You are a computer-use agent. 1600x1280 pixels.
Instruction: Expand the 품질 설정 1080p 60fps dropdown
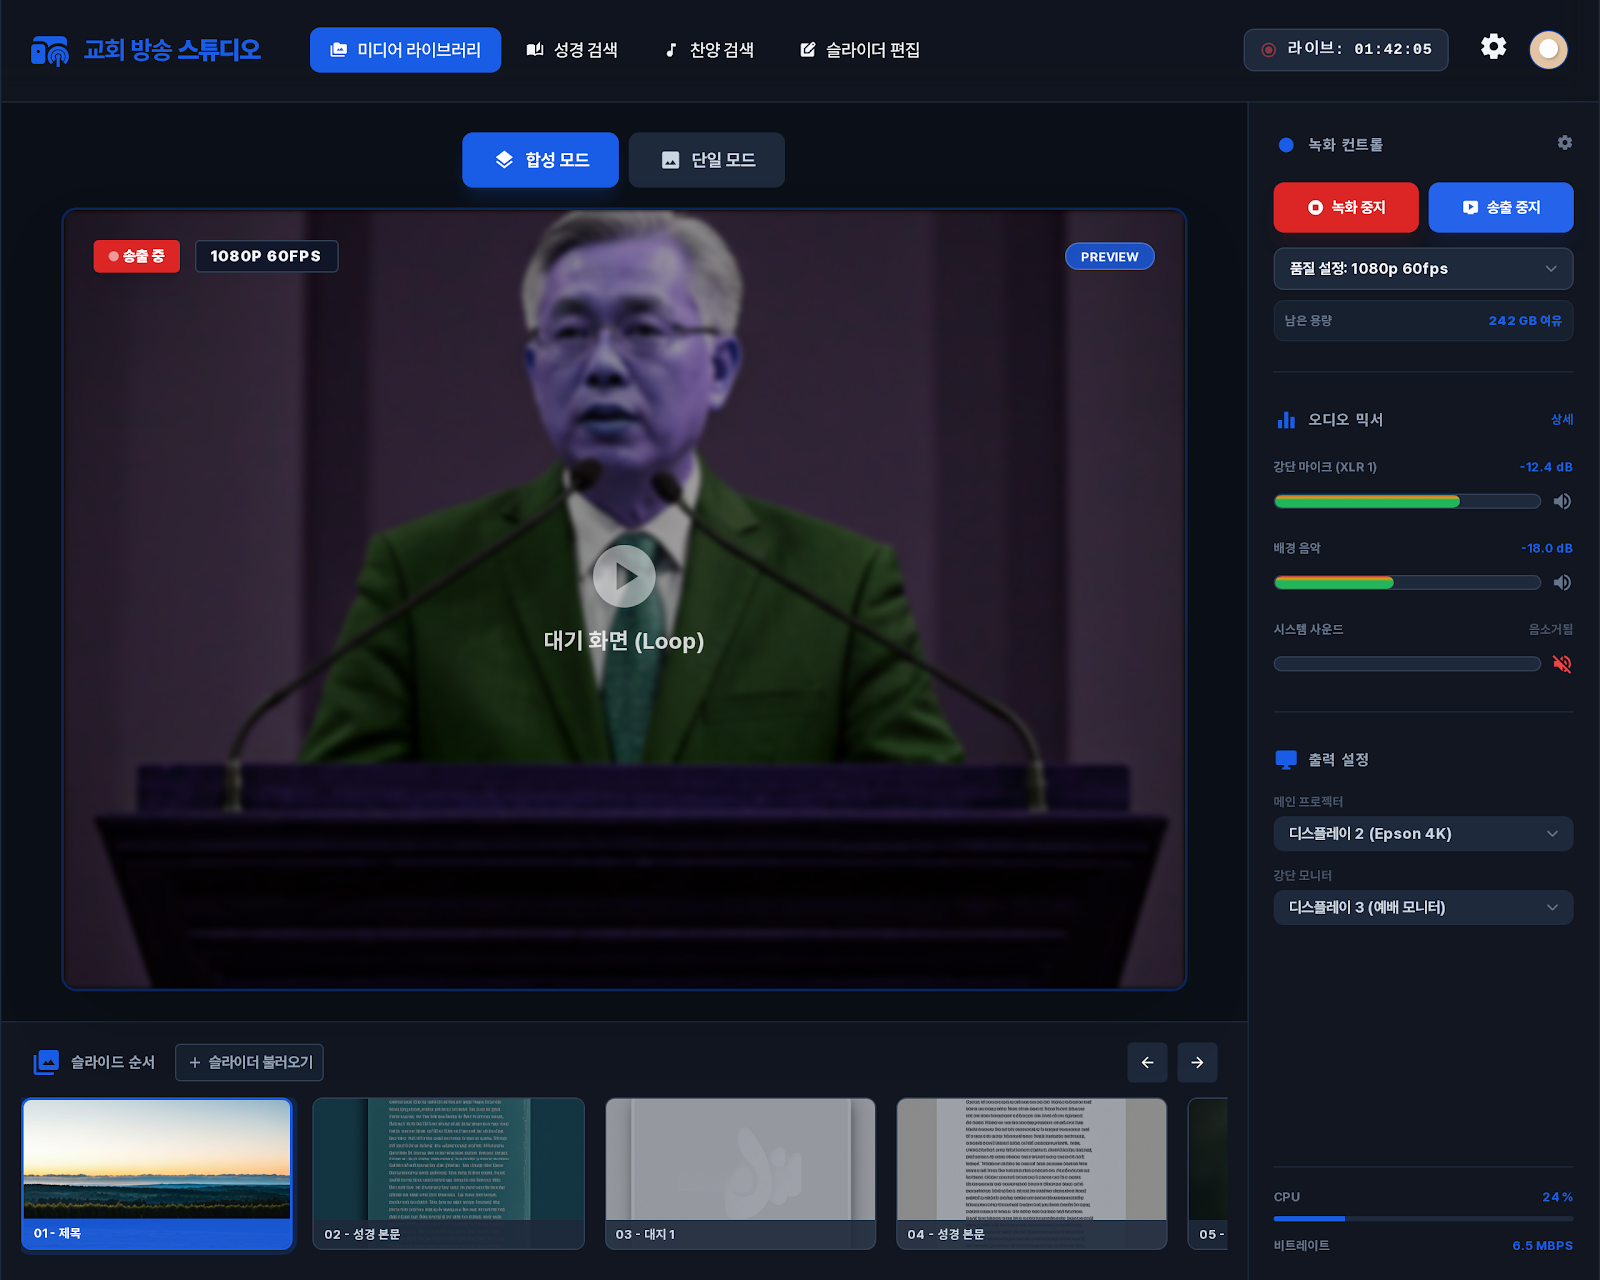tap(1422, 268)
